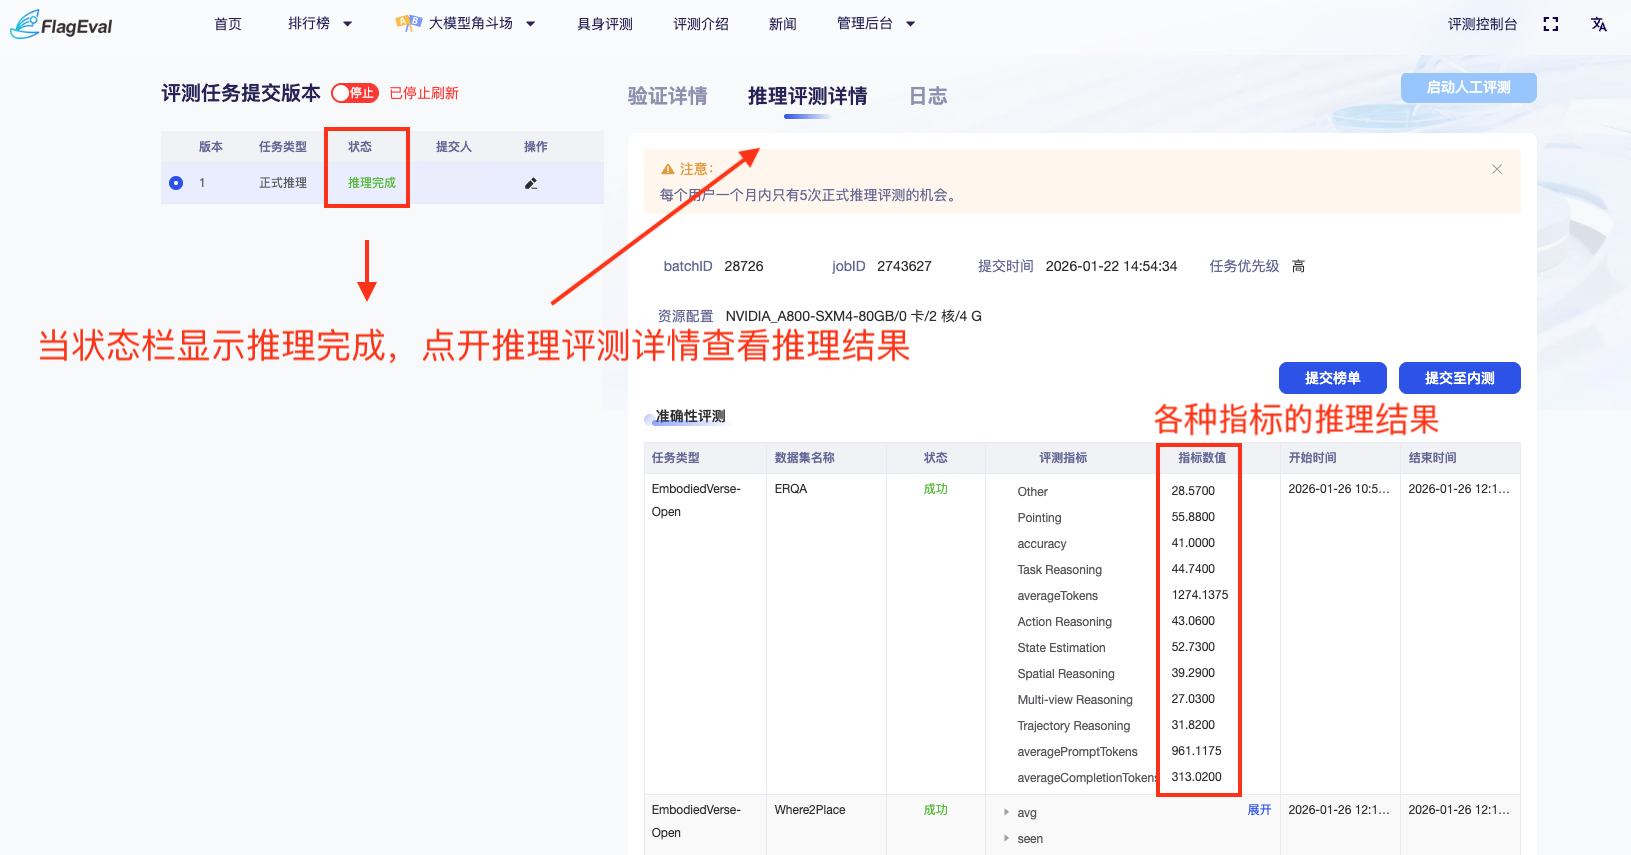Screen dimensions: 1631x855
Task: Toggle fullscreen mode icon
Action: pyautogui.click(x=1550, y=24)
